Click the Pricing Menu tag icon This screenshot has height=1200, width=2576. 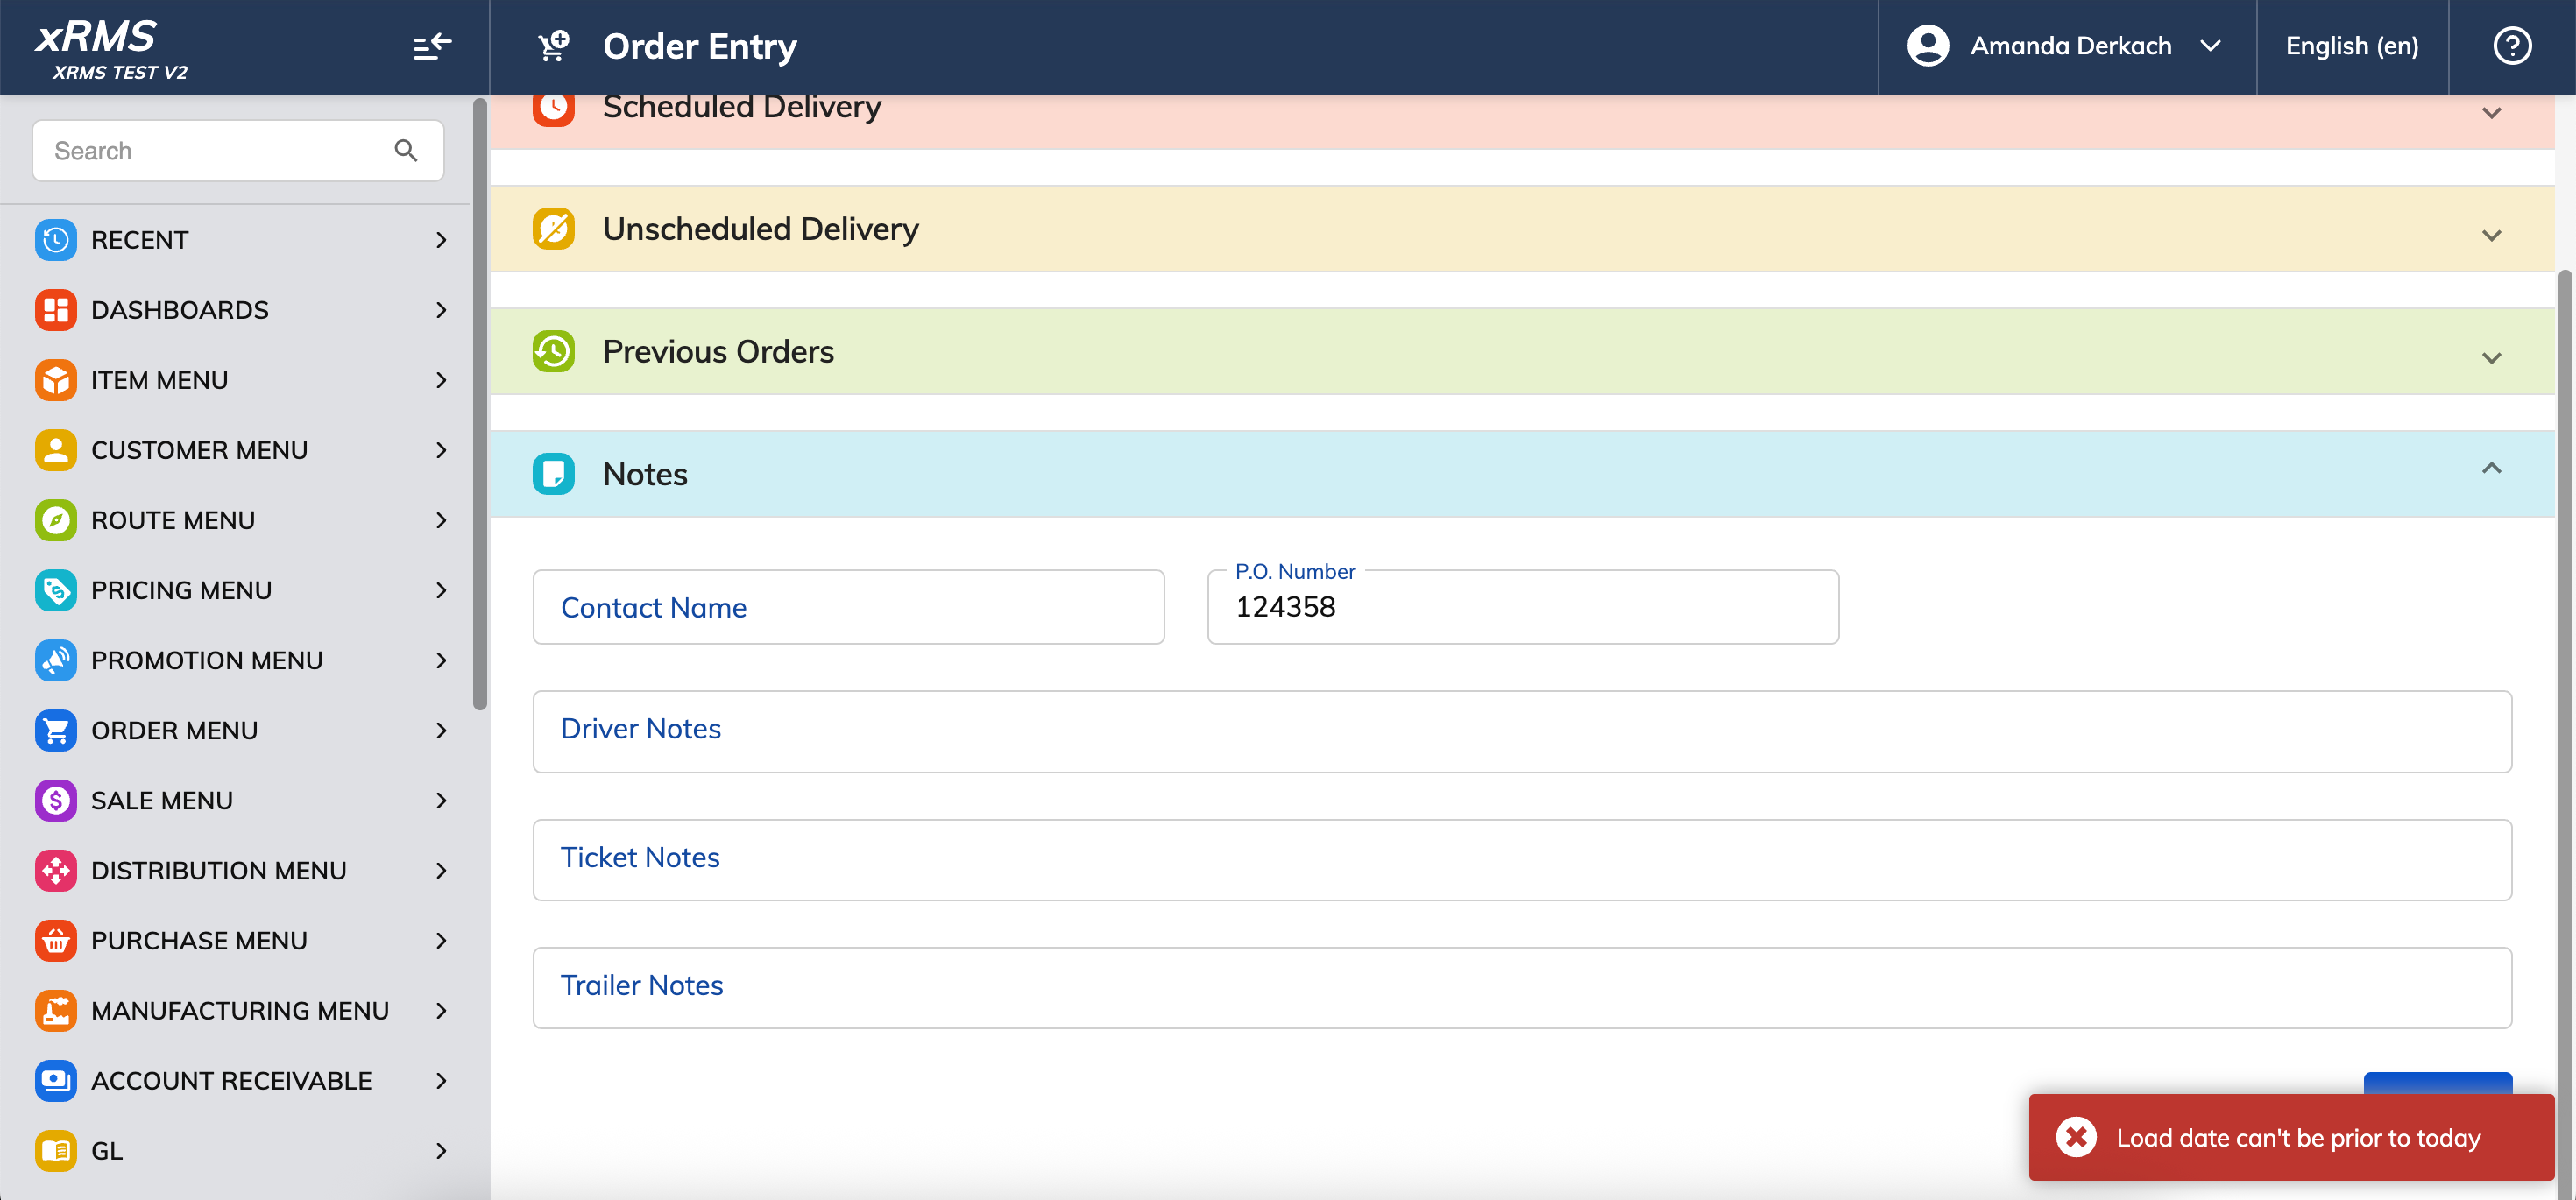coord(56,590)
